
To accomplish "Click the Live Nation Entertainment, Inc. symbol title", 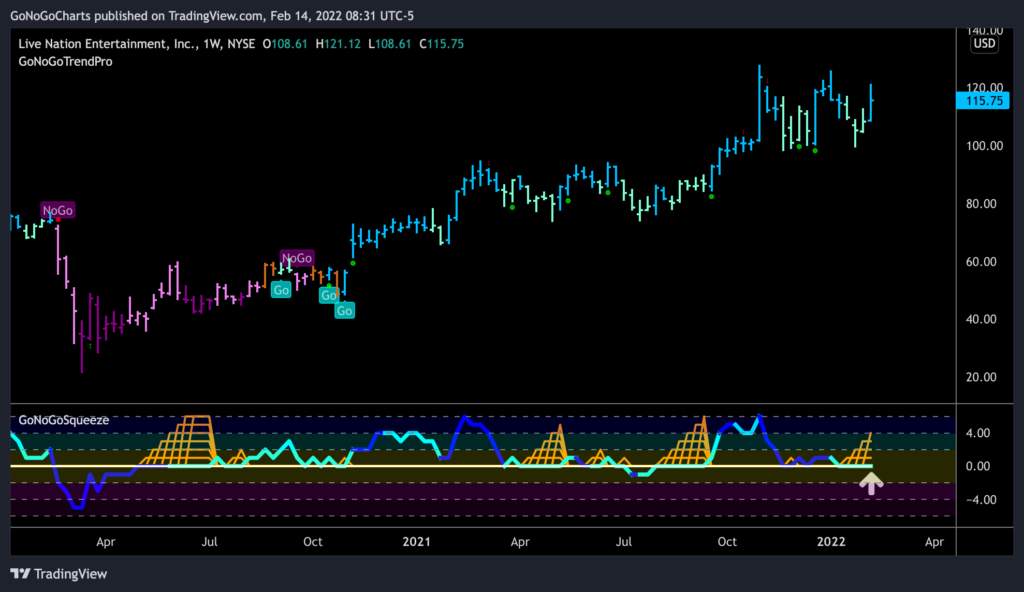I will click(x=107, y=44).
